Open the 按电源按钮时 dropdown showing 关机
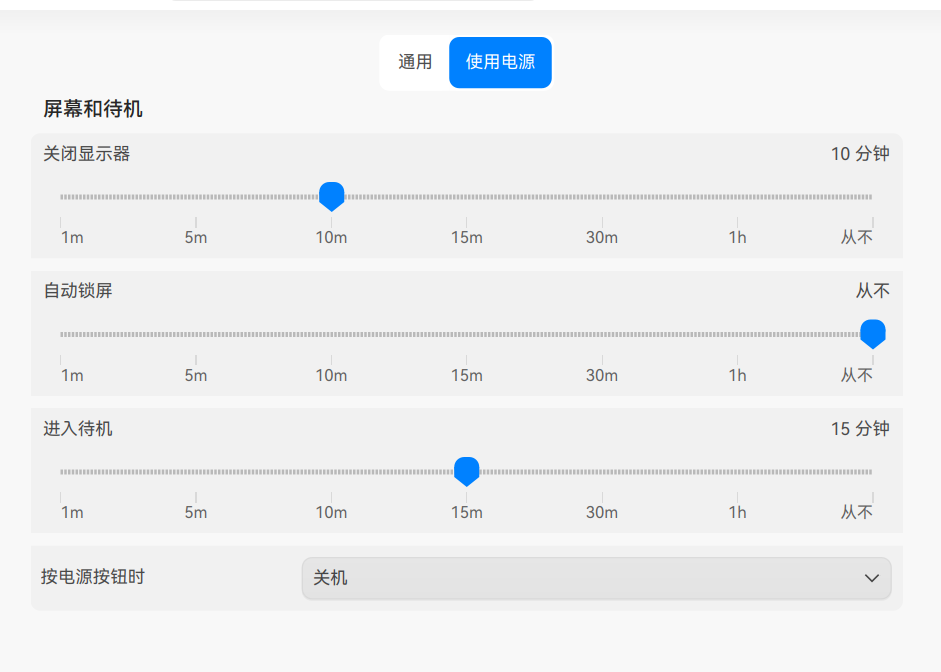The height and width of the screenshot is (672, 941). 597,578
